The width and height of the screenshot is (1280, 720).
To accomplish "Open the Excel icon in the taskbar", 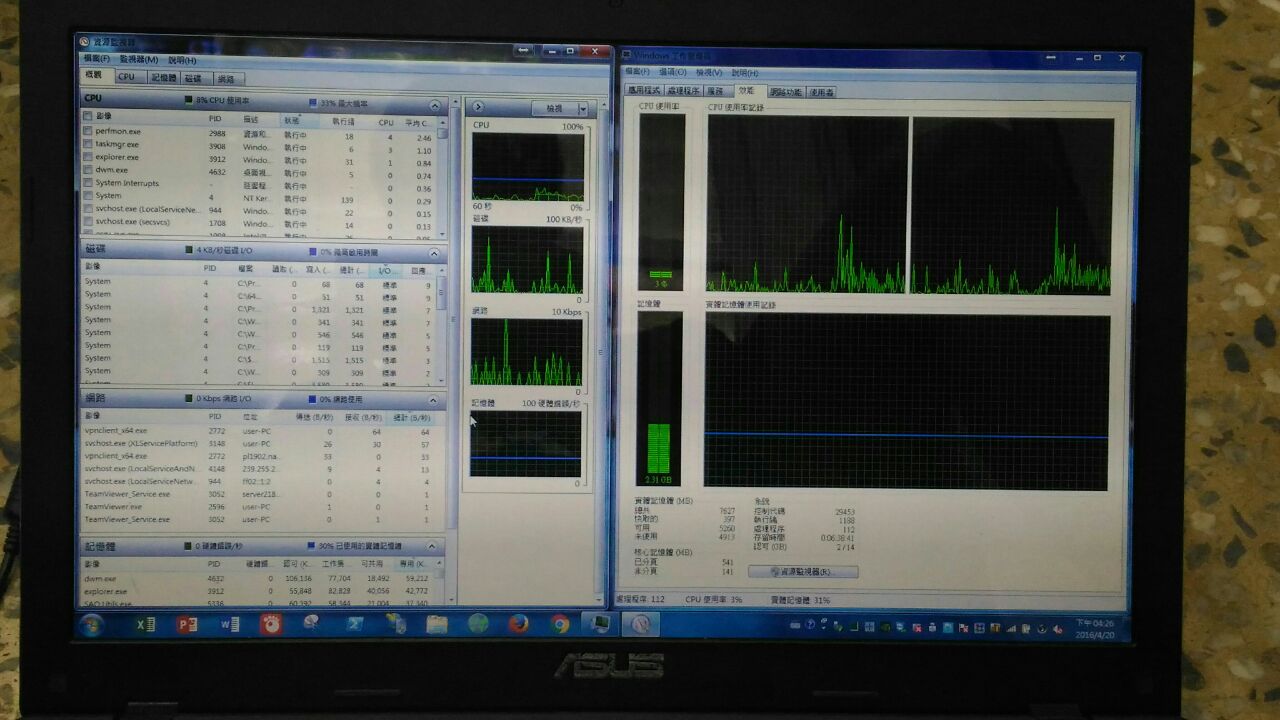I will pos(146,624).
